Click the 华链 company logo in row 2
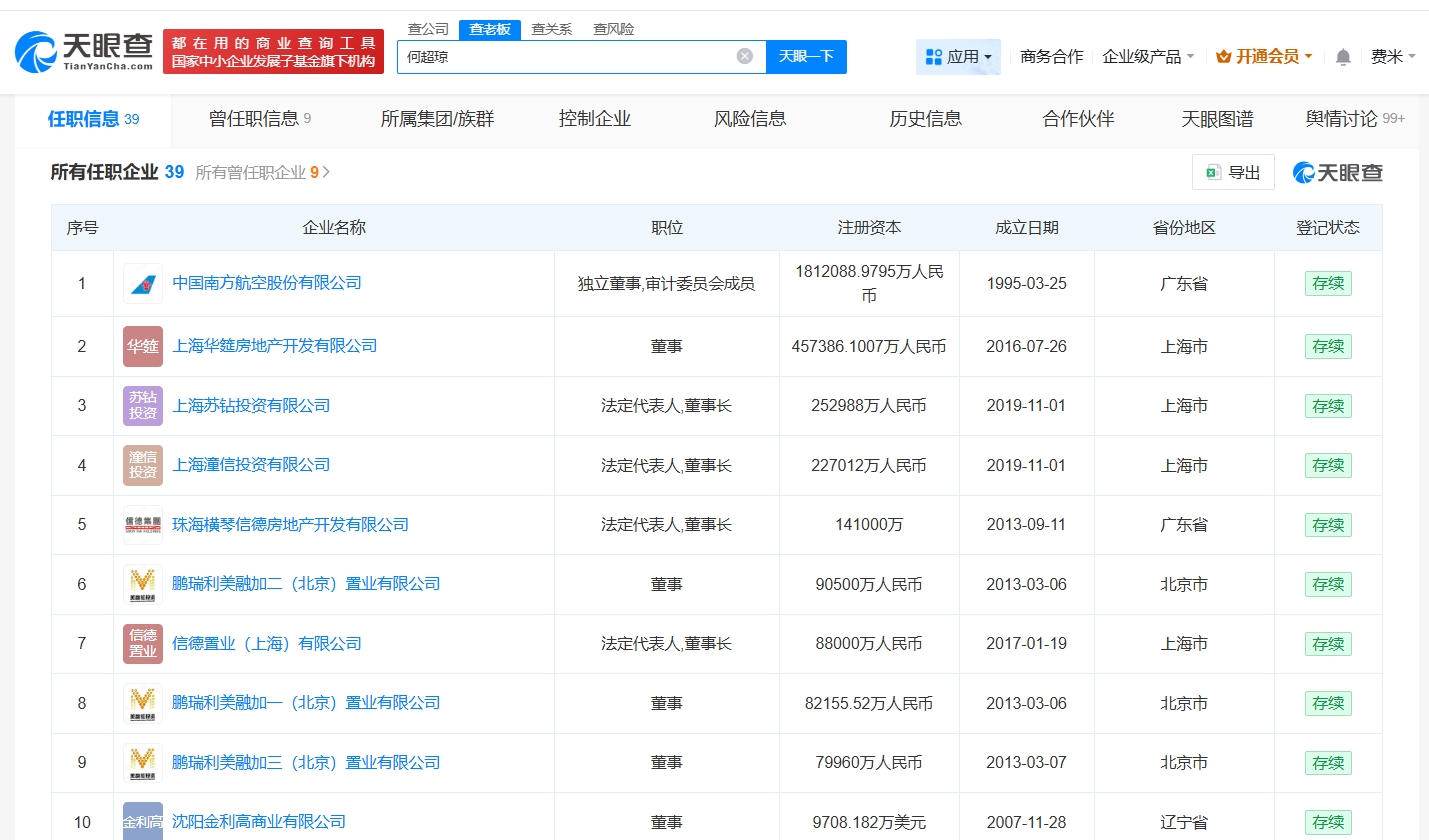1429x840 pixels. tap(143, 346)
